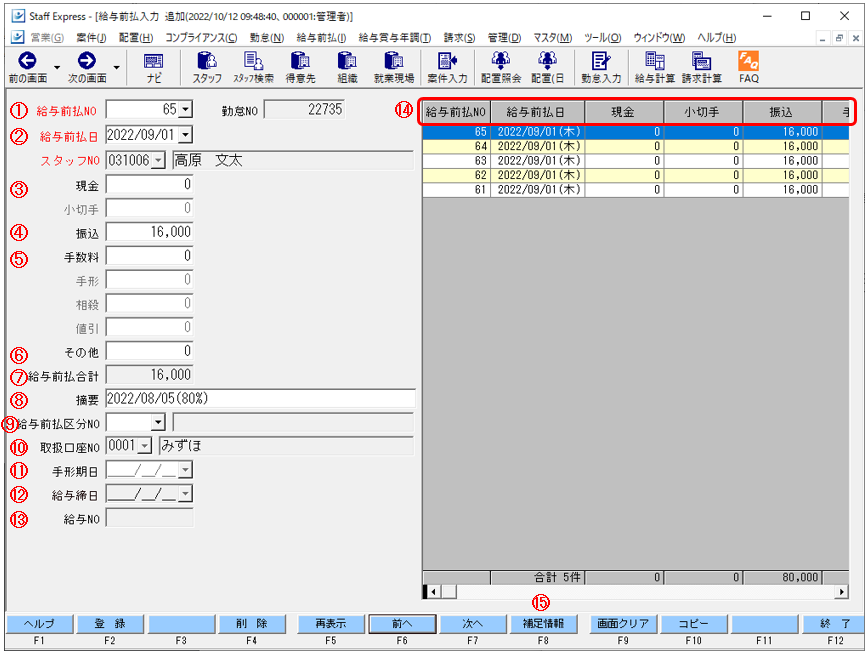Click into the 振込 amount field
The height and width of the screenshot is (654, 868).
[149, 231]
